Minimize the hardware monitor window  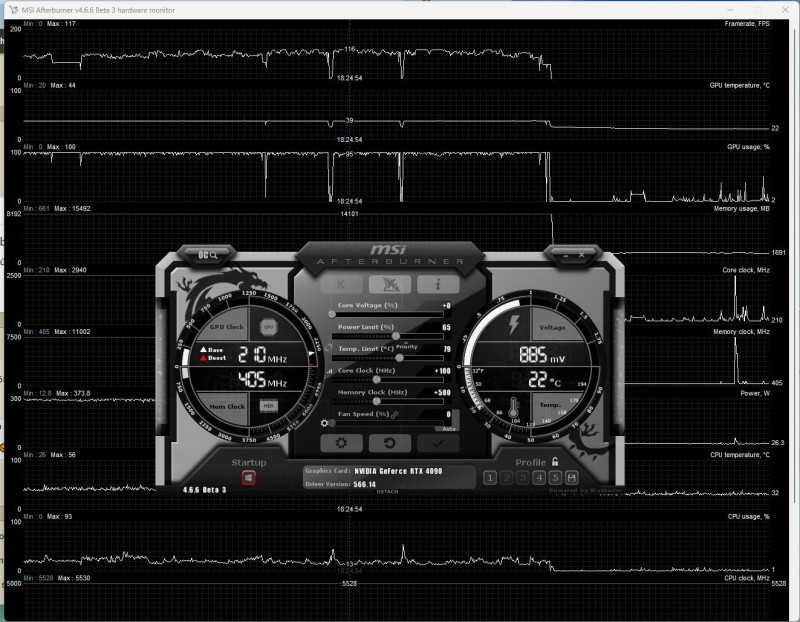[x=731, y=10]
